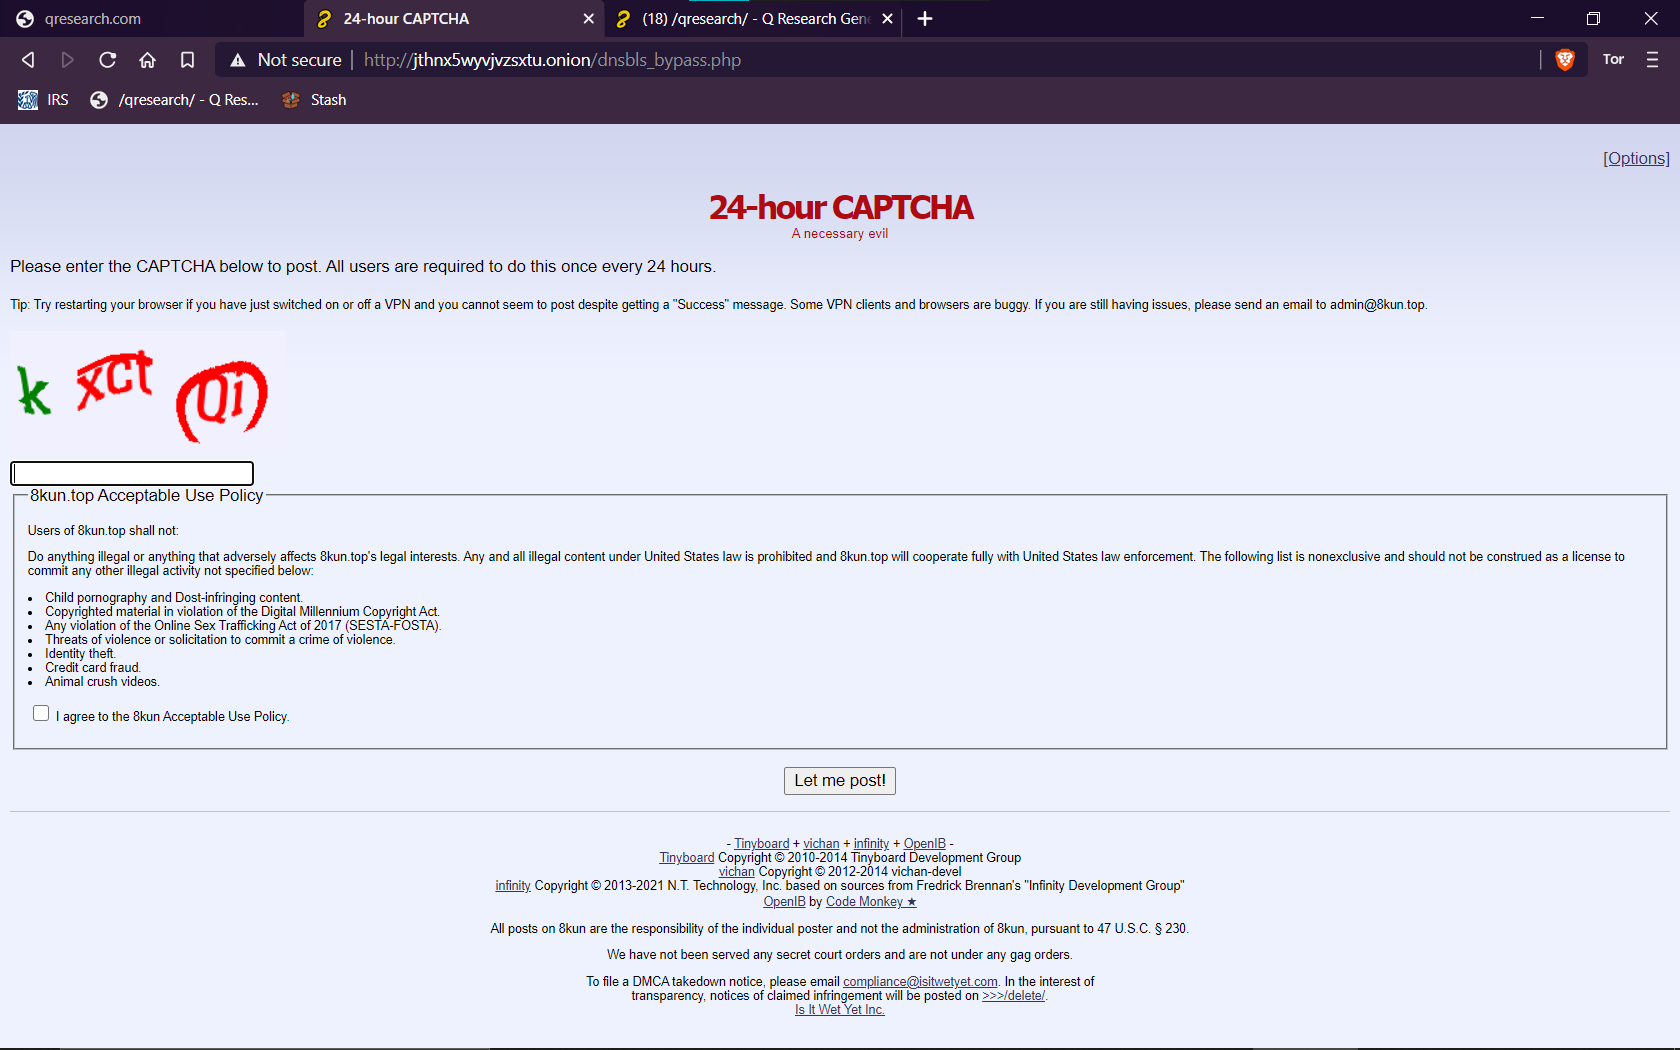Open the vichan link in the credits line
Viewport: 1680px width, 1050px height.
pos(821,844)
